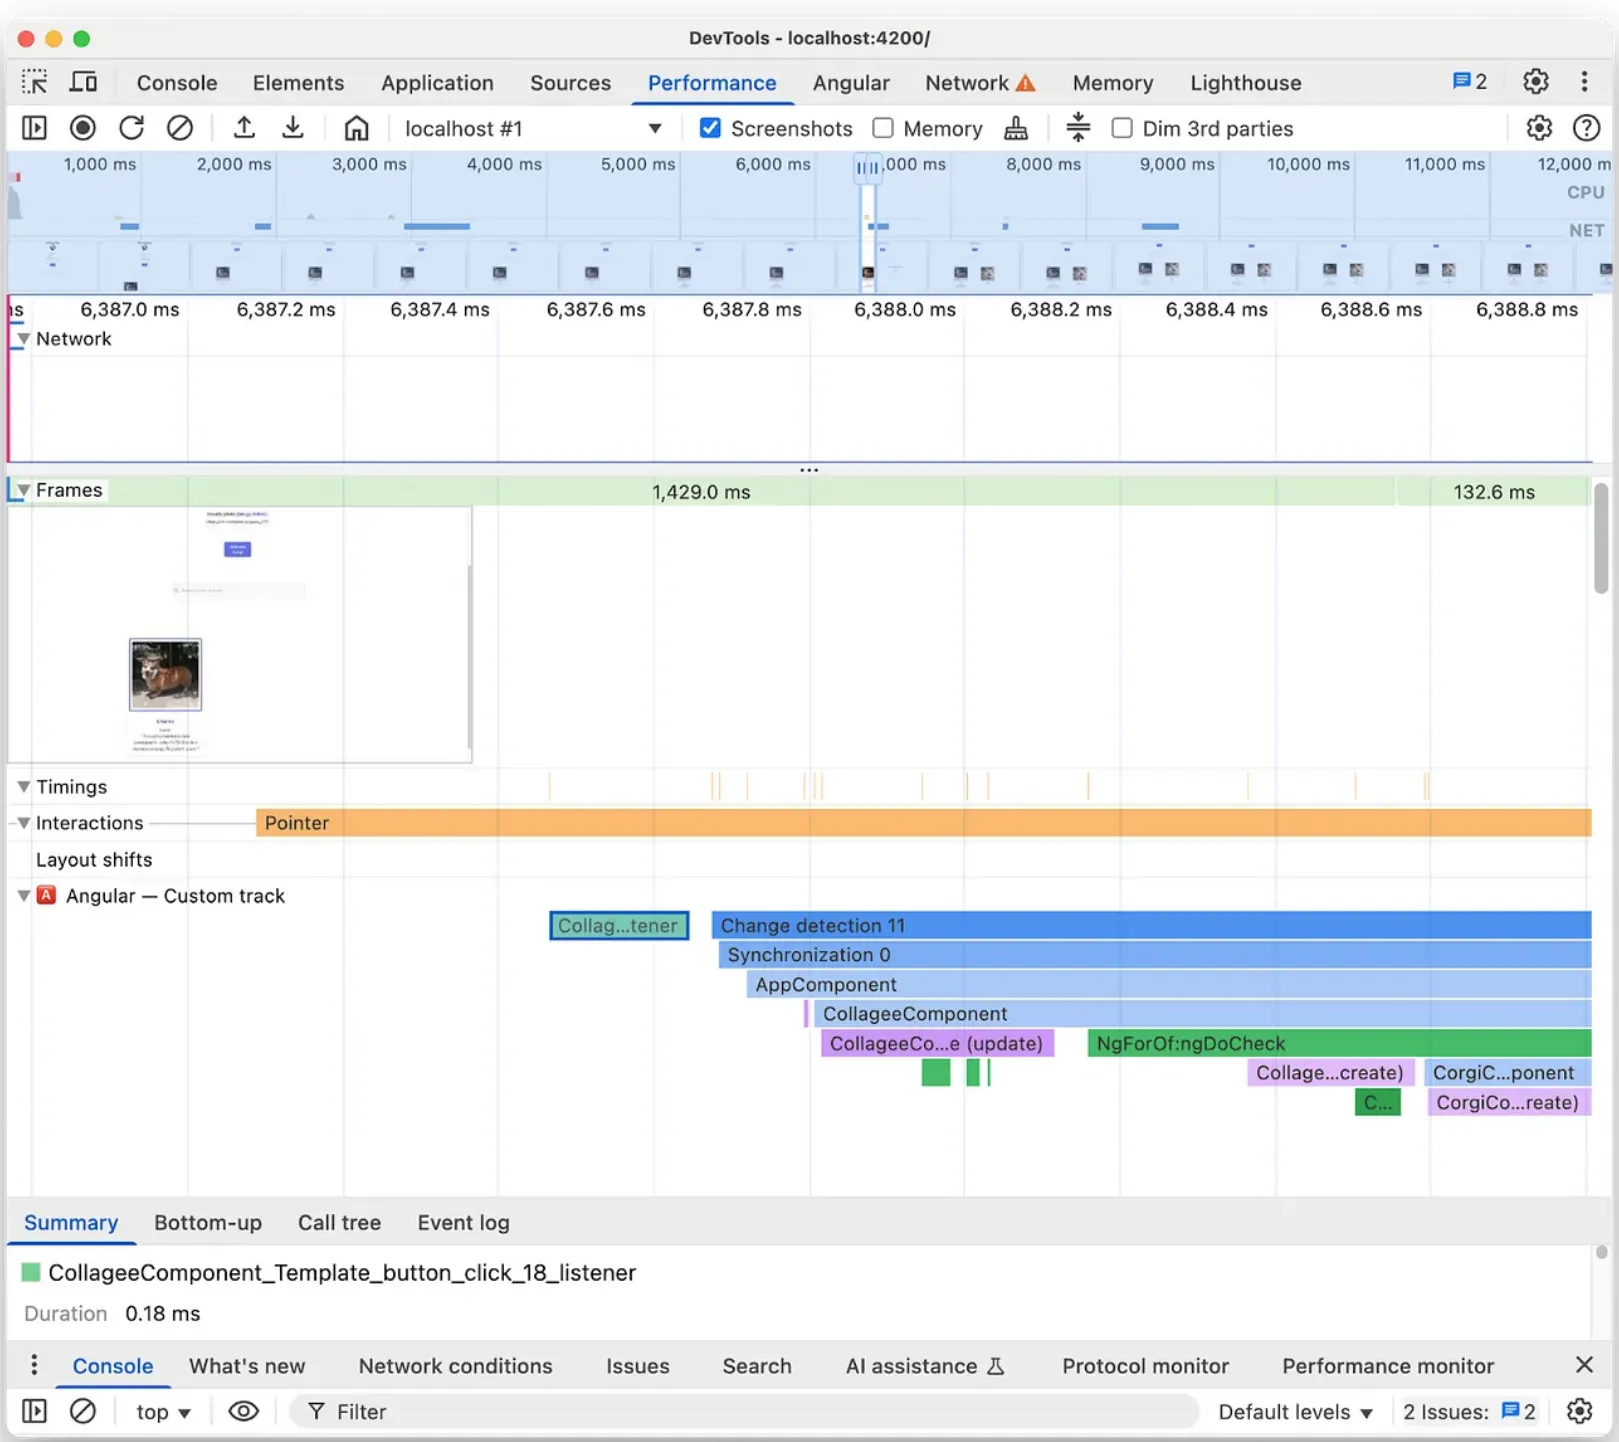1619x1442 pixels.
Task: Disable the Screenshots checkbox
Action: [x=710, y=128]
